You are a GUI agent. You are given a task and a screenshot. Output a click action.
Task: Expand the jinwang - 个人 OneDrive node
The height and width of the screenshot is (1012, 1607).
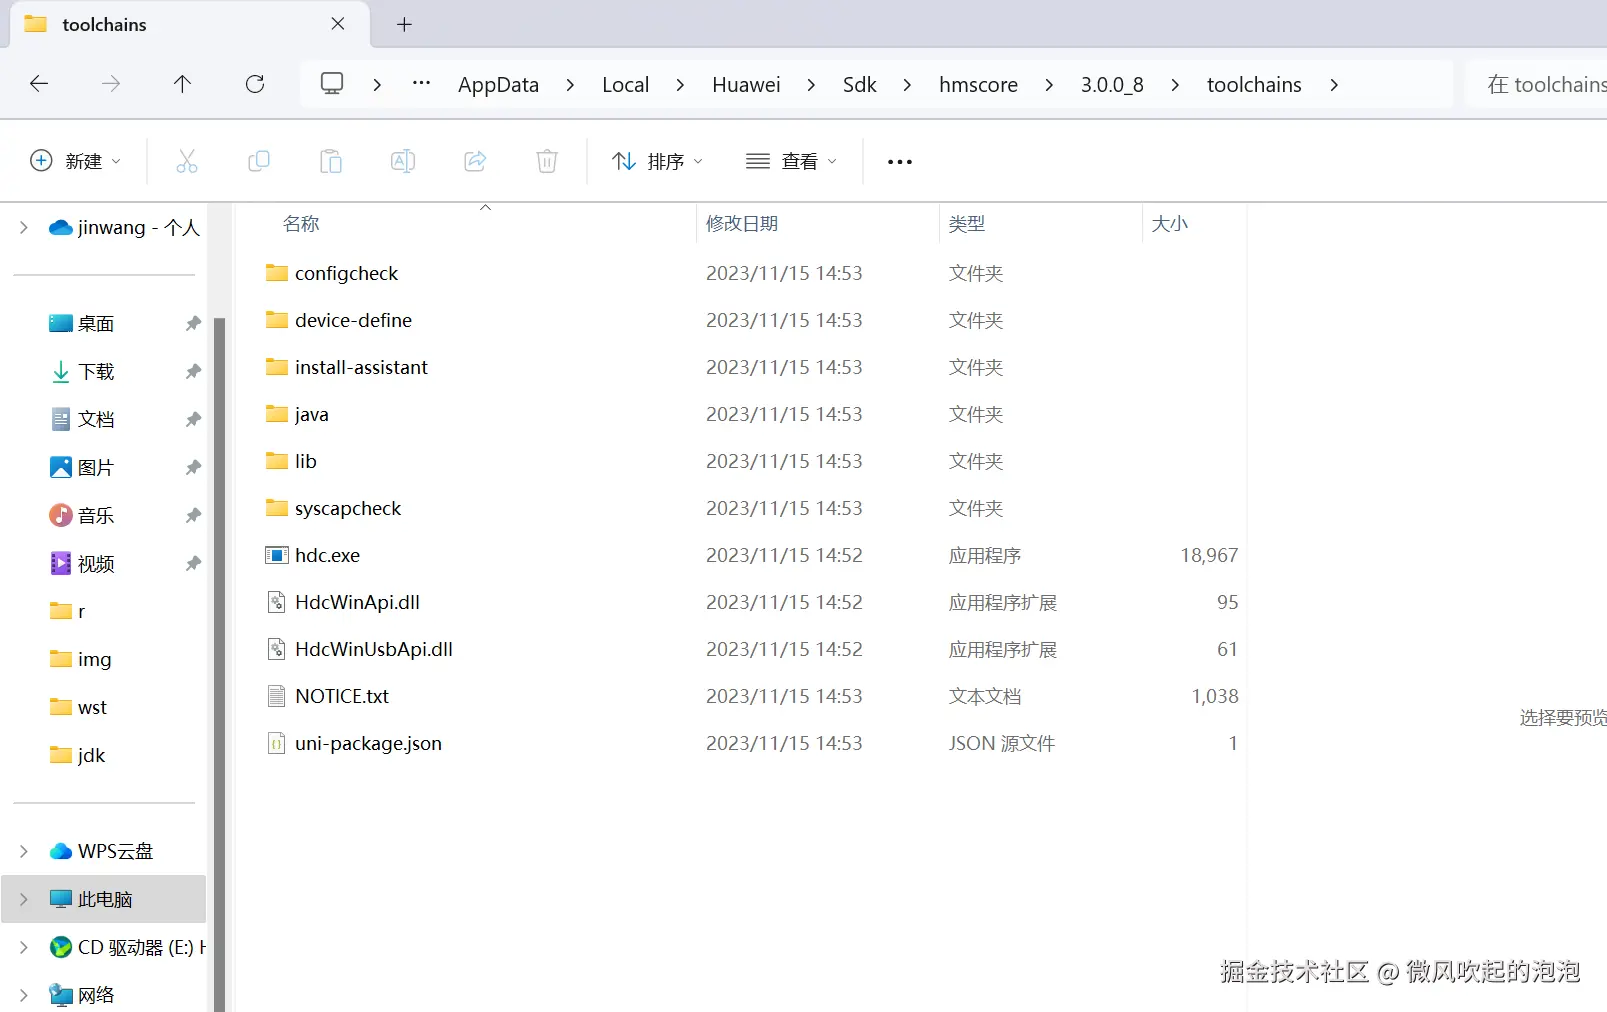point(24,228)
